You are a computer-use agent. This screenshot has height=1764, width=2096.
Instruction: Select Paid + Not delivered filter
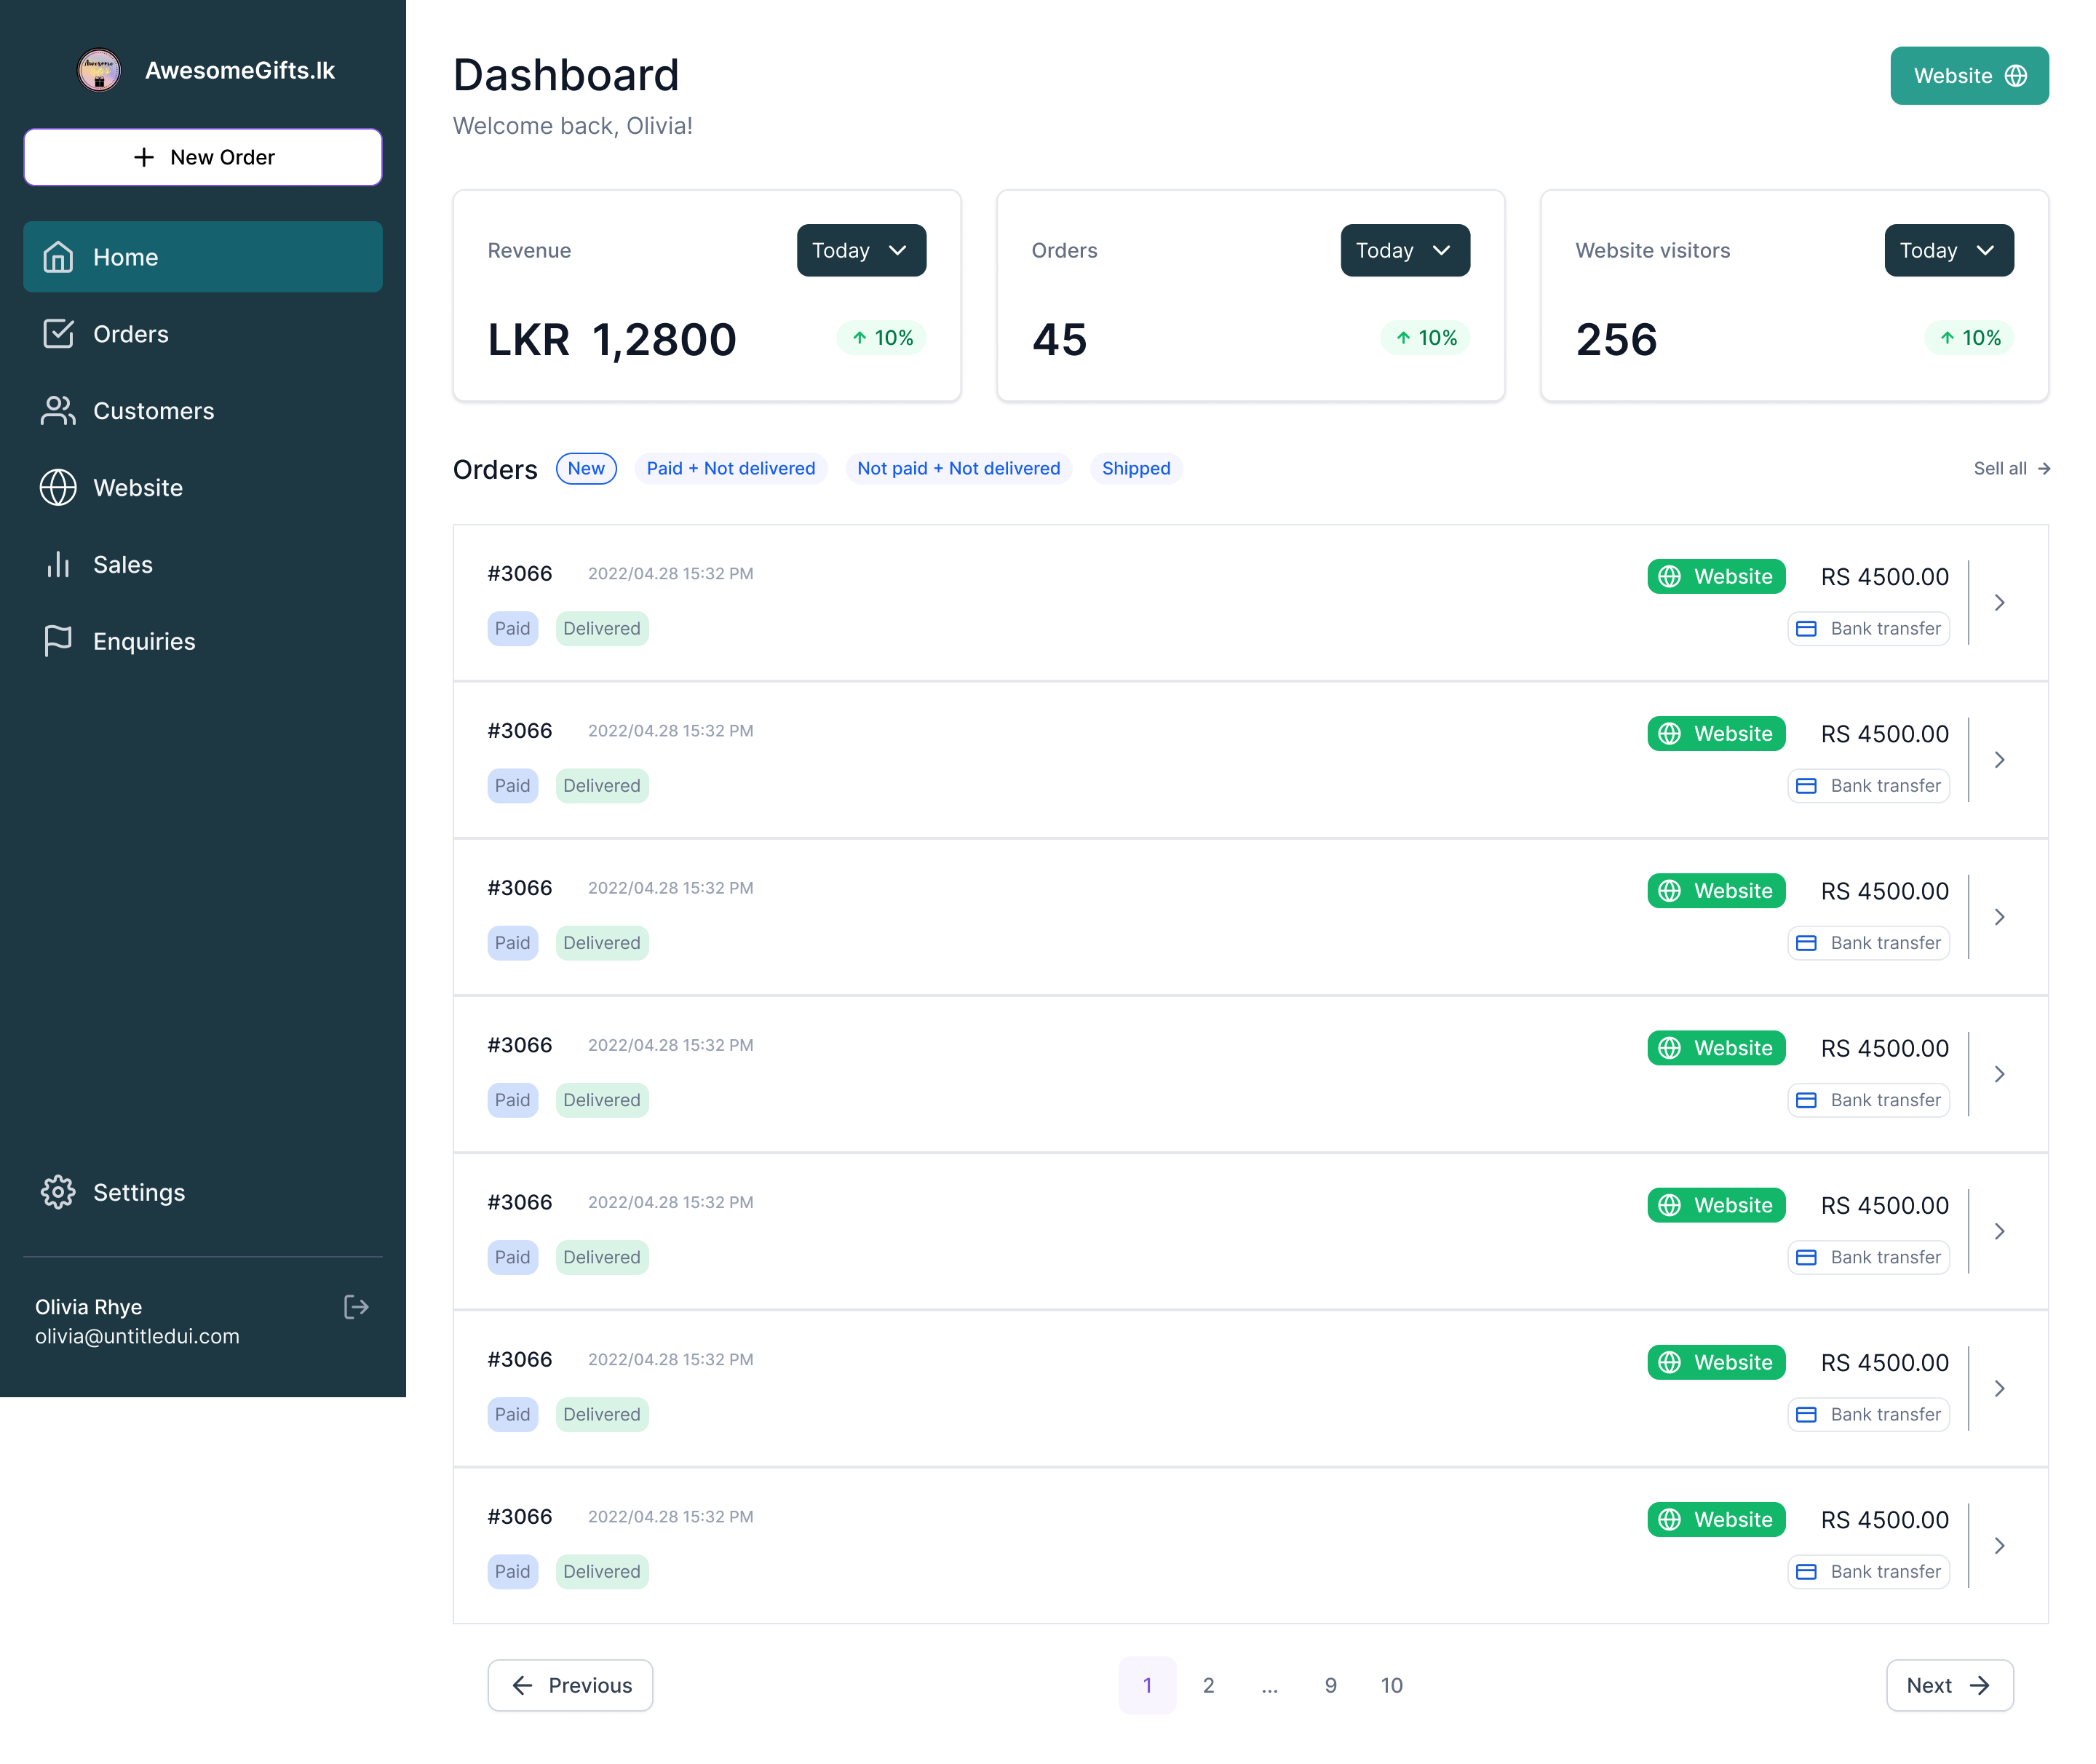point(731,468)
